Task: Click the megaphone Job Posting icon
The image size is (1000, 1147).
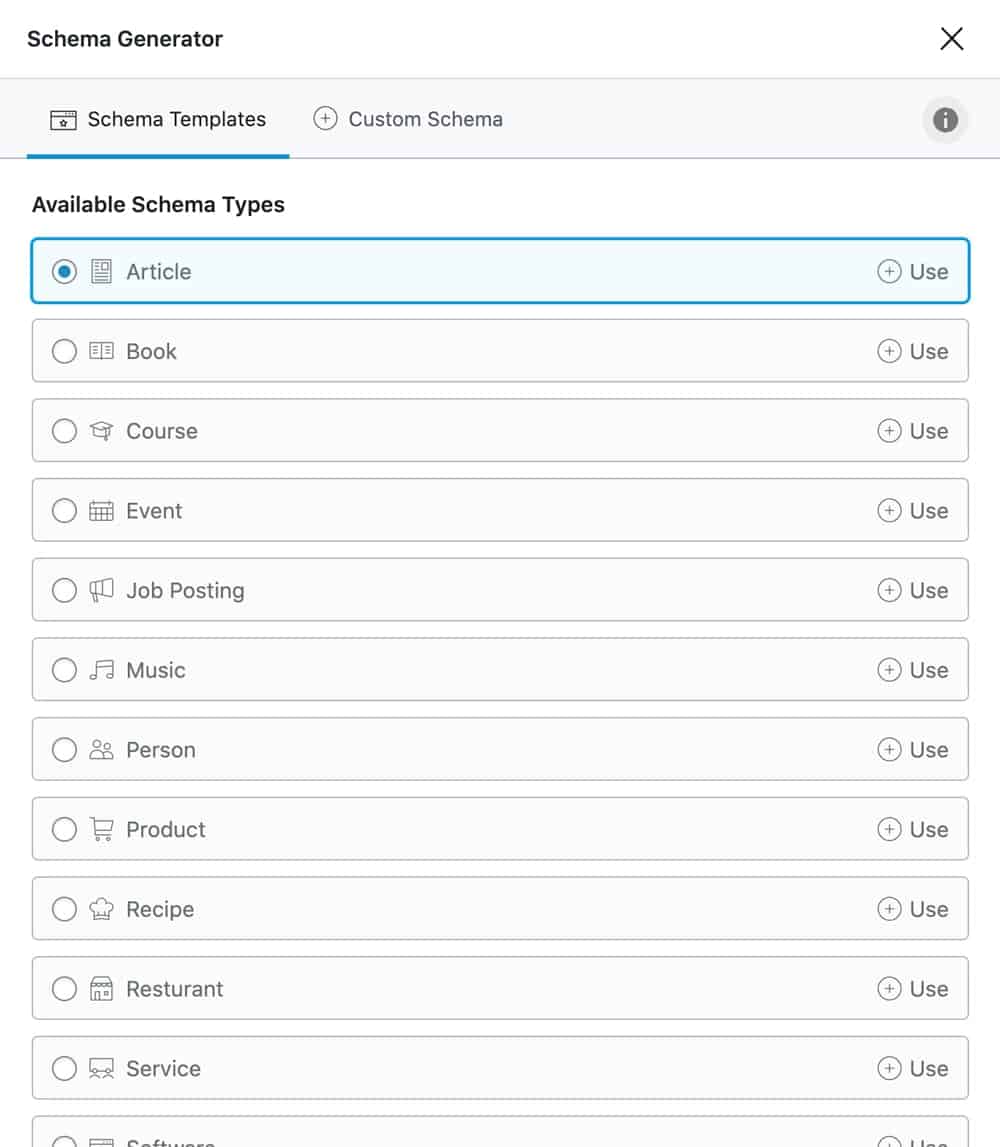Action: (x=101, y=590)
